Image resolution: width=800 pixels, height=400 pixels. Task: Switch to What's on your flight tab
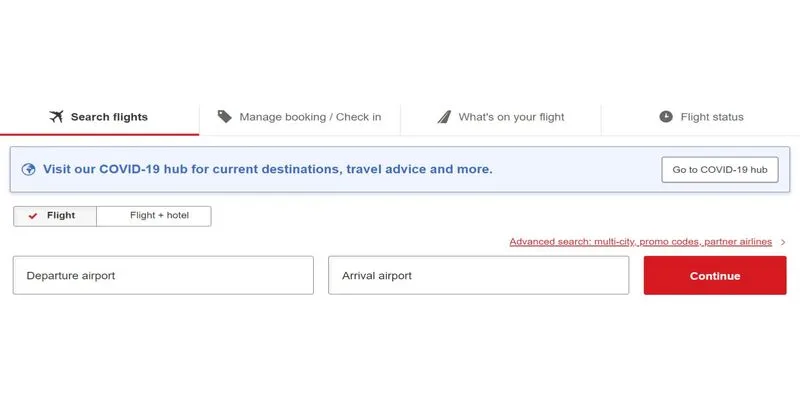(x=501, y=118)
